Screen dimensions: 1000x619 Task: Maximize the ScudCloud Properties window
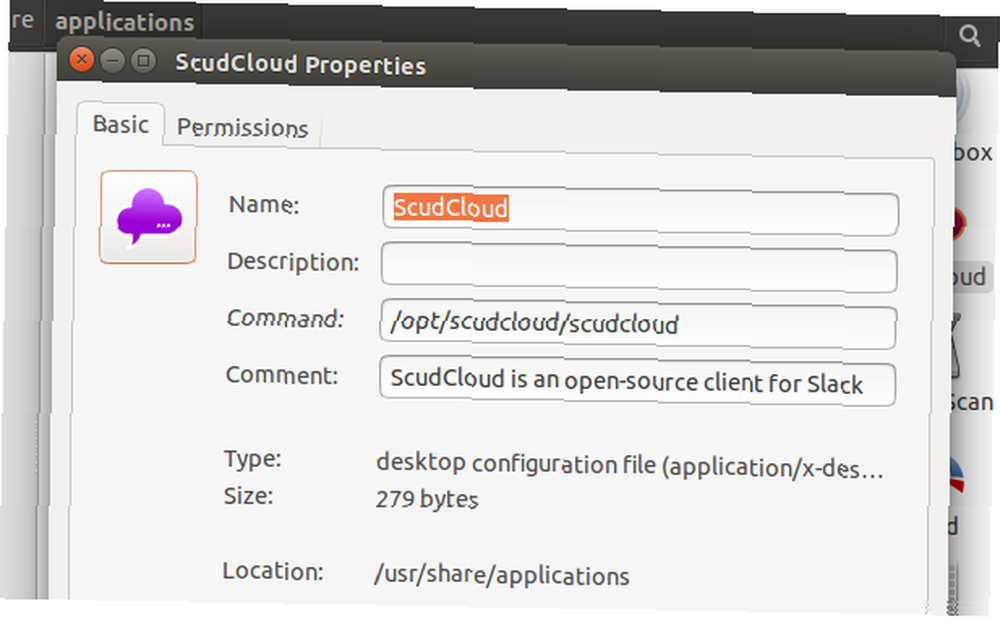click(x=143, y=61)
